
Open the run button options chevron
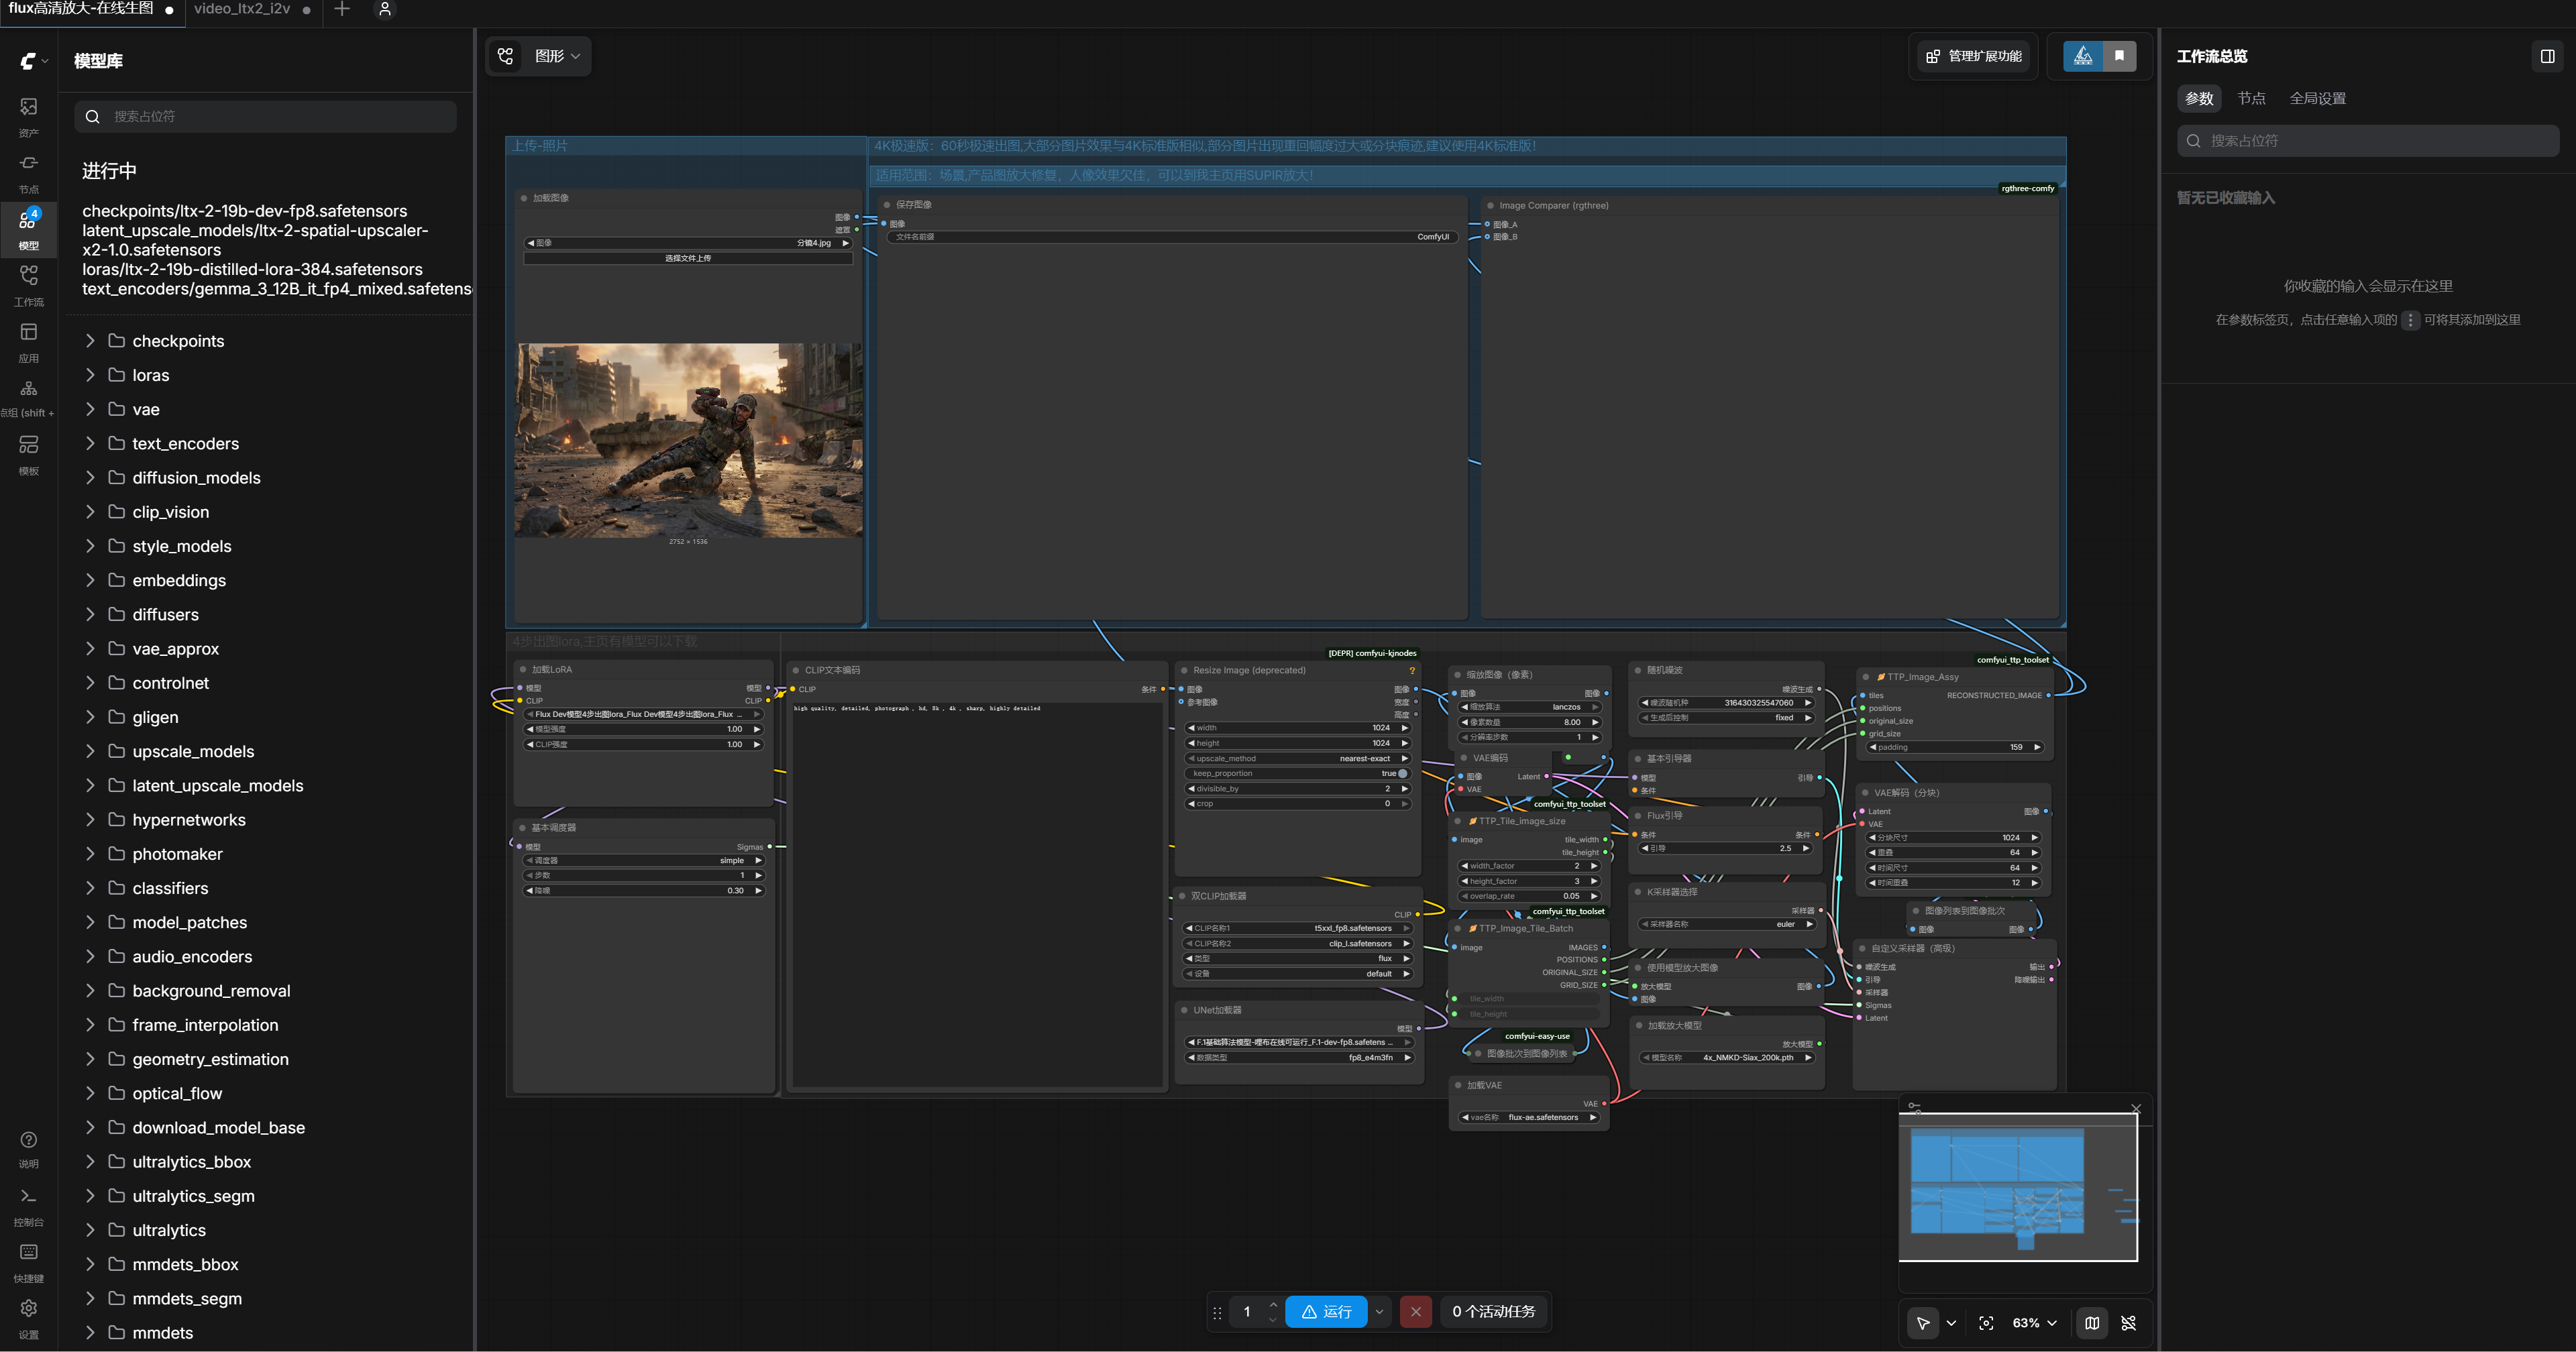[x=1380, y=1312]
